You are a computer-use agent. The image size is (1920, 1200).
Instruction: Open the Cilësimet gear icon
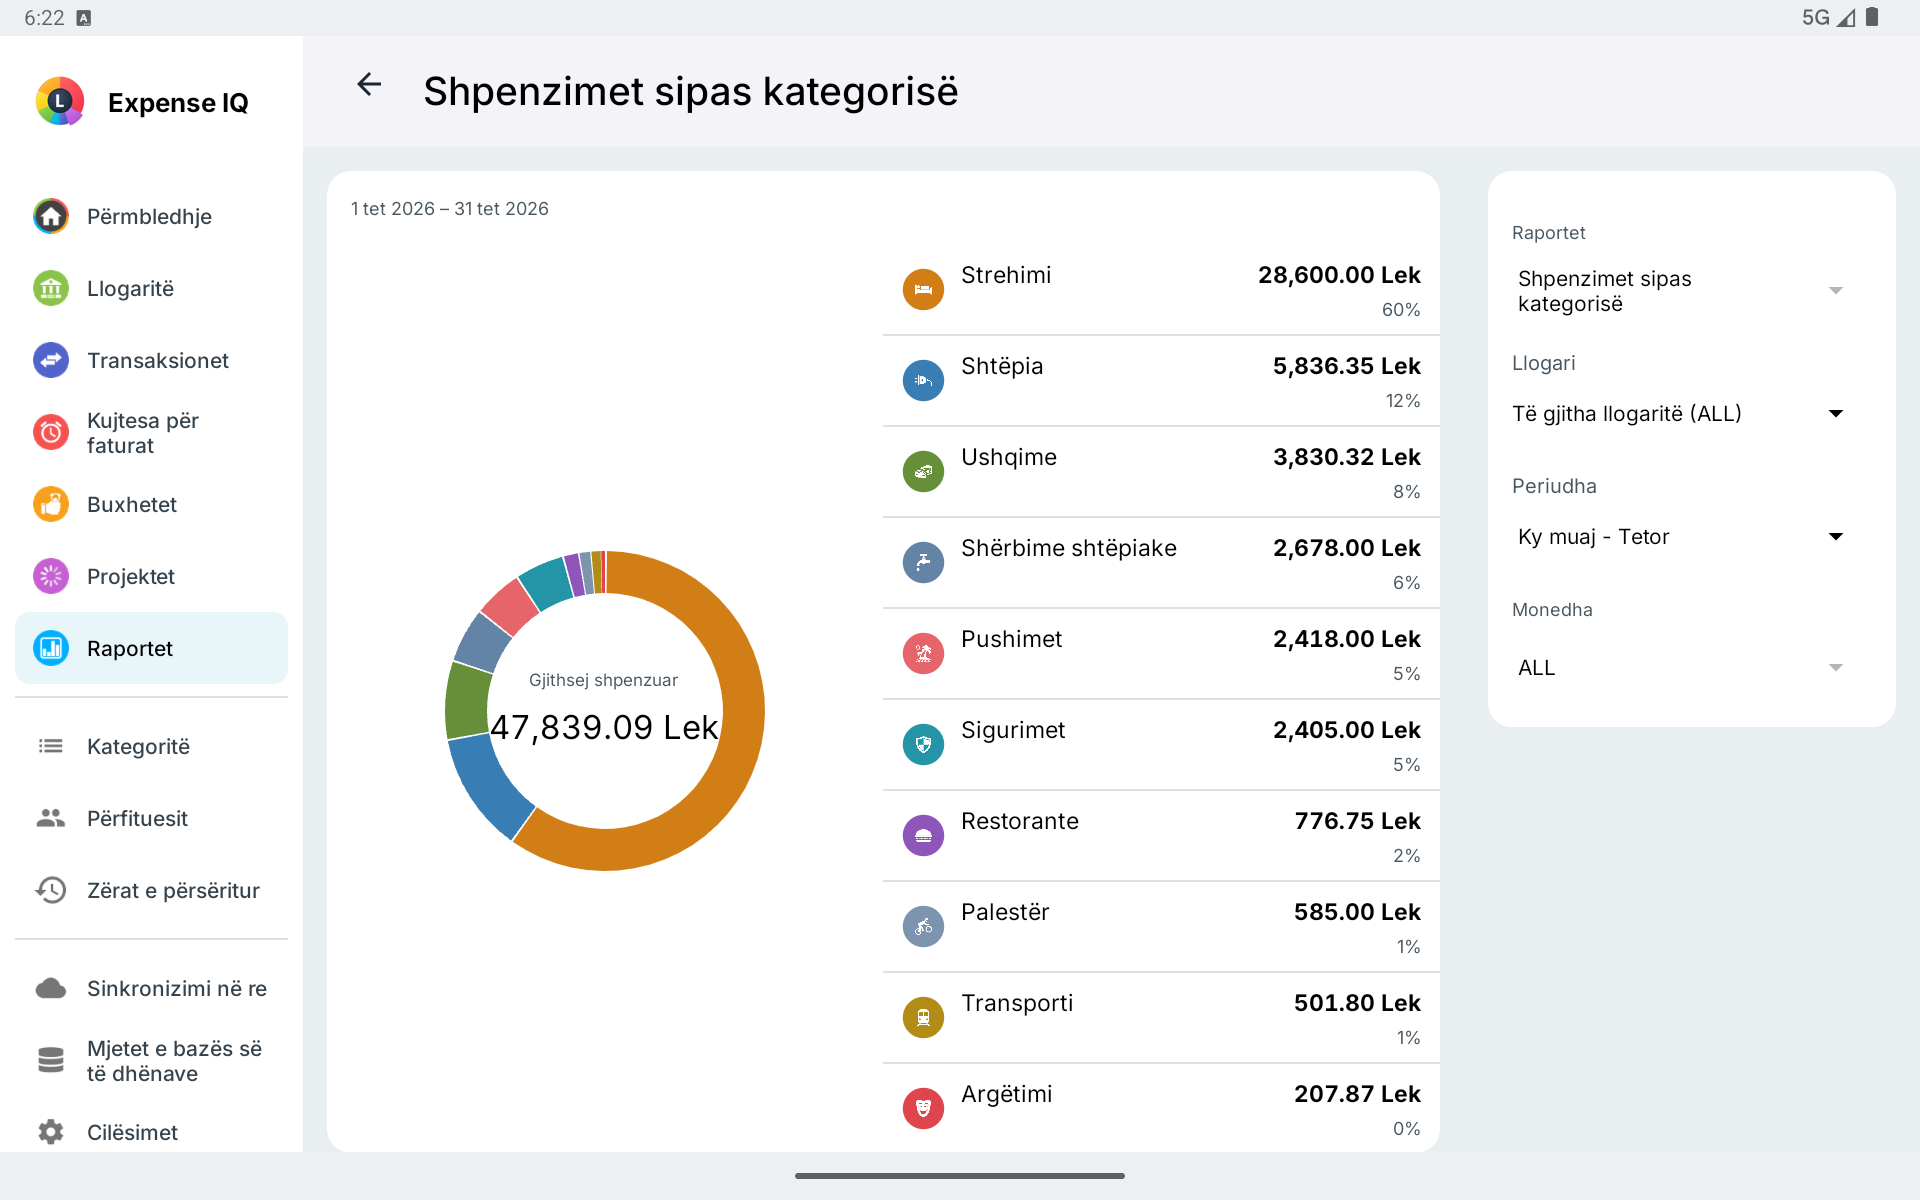(51, 1132)
